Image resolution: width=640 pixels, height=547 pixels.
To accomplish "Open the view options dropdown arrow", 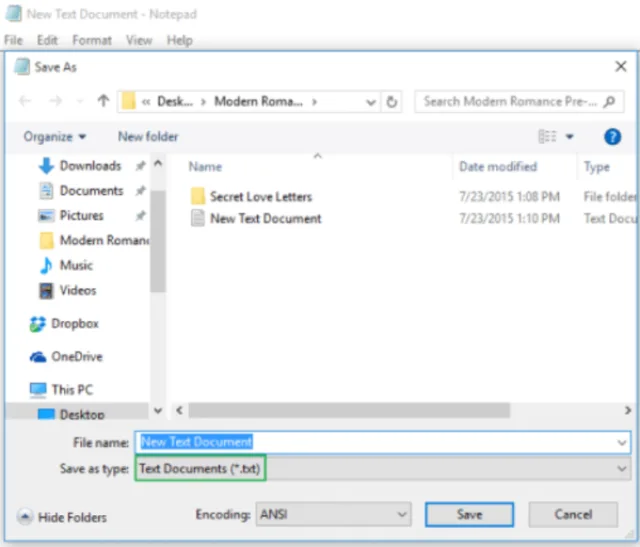I will tap(569, 136).
